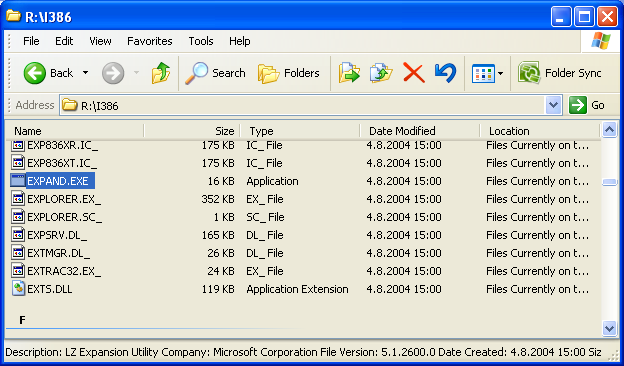Sort by the Name column header

[x=75, y=131]
